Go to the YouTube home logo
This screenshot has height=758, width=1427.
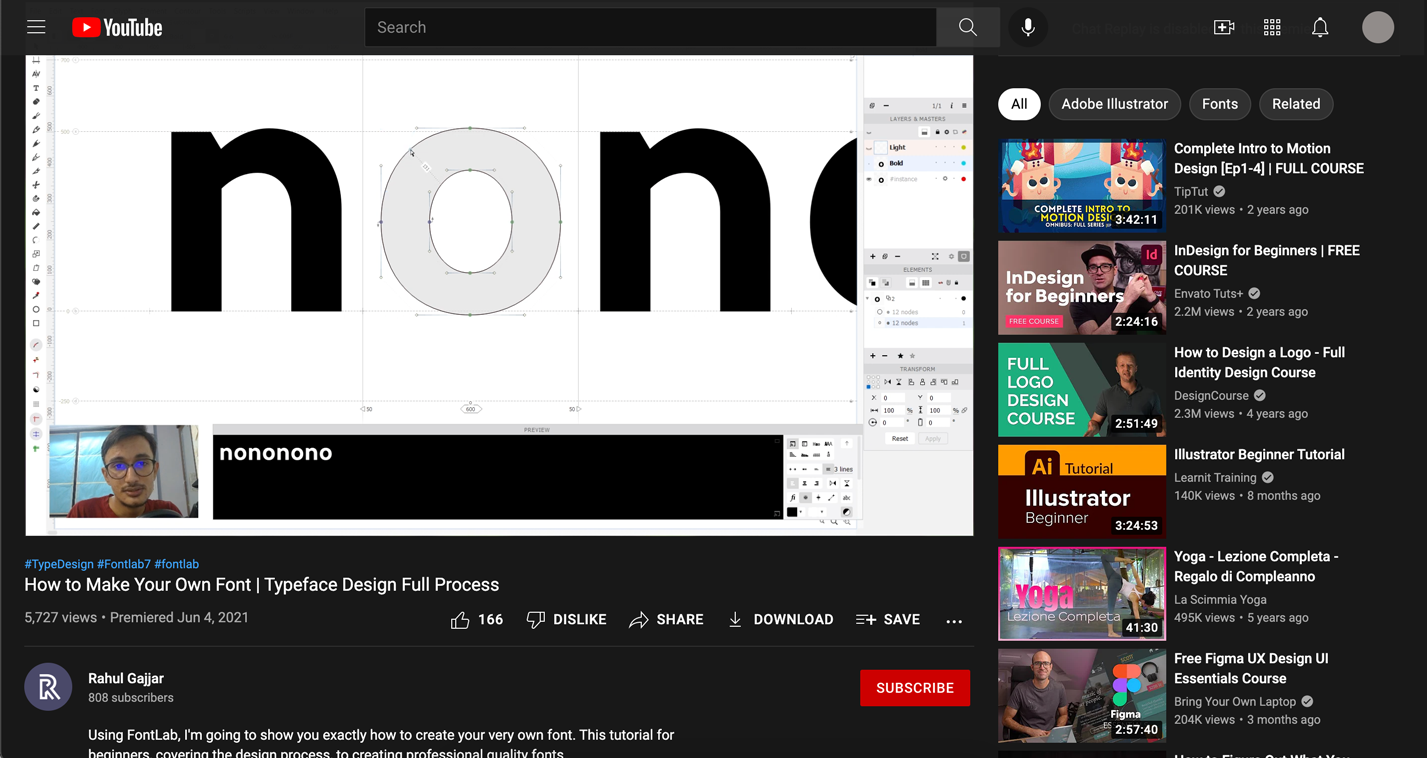(117, 28)
